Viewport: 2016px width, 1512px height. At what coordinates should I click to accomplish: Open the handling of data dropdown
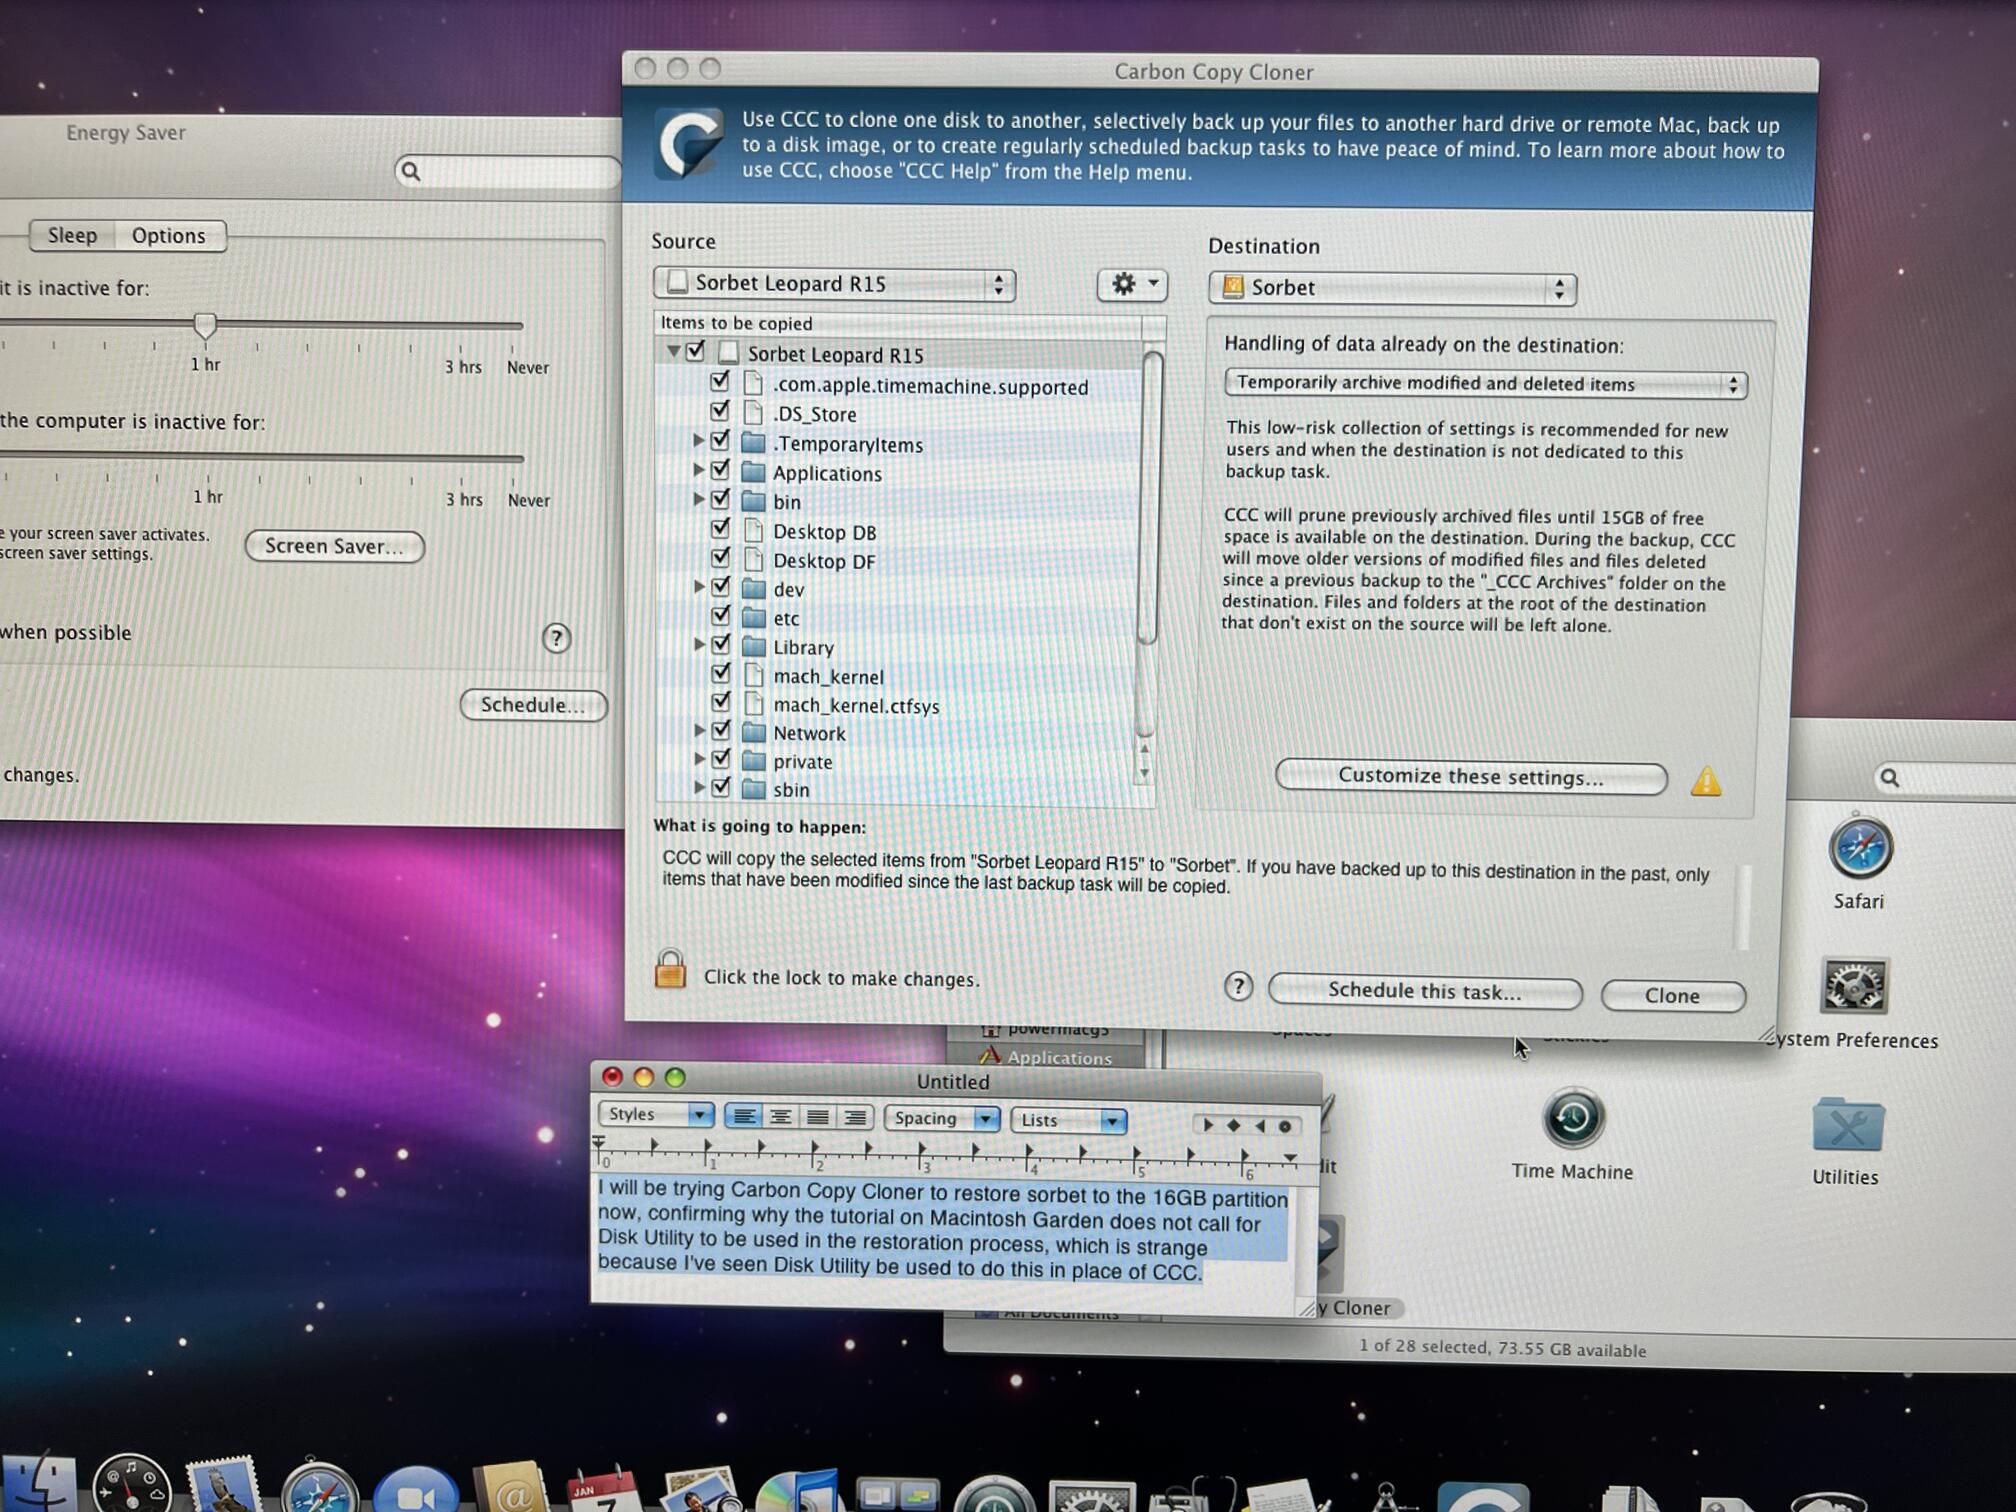click(1485, 384)
